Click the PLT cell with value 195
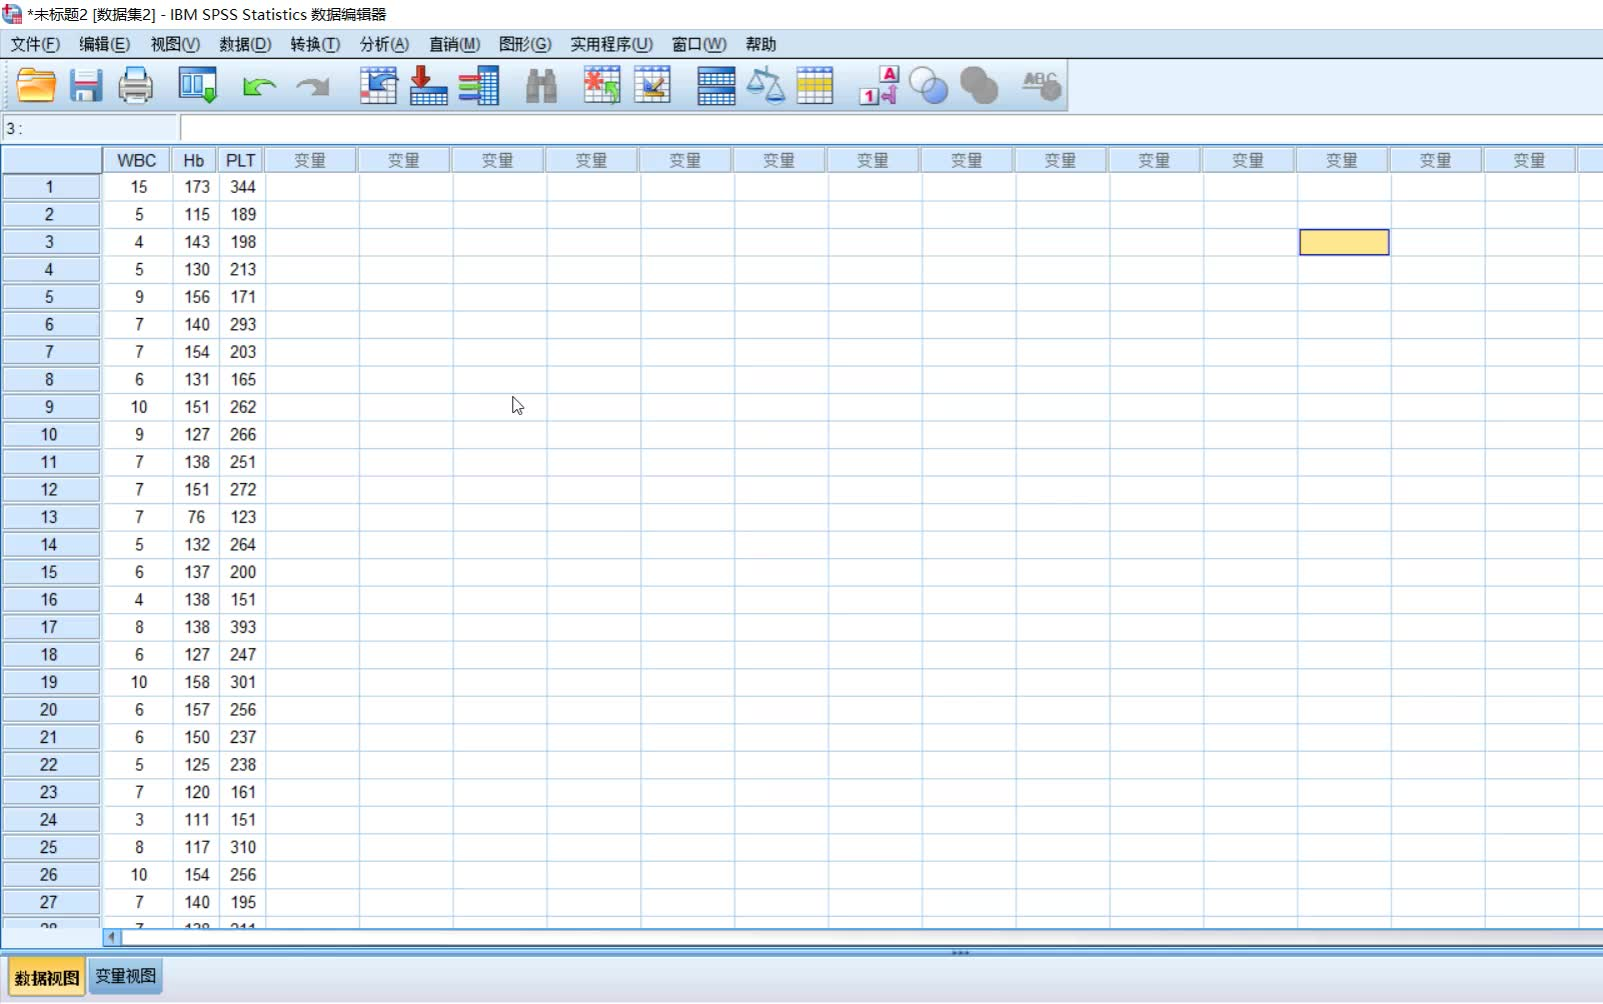 click(241, 902)
